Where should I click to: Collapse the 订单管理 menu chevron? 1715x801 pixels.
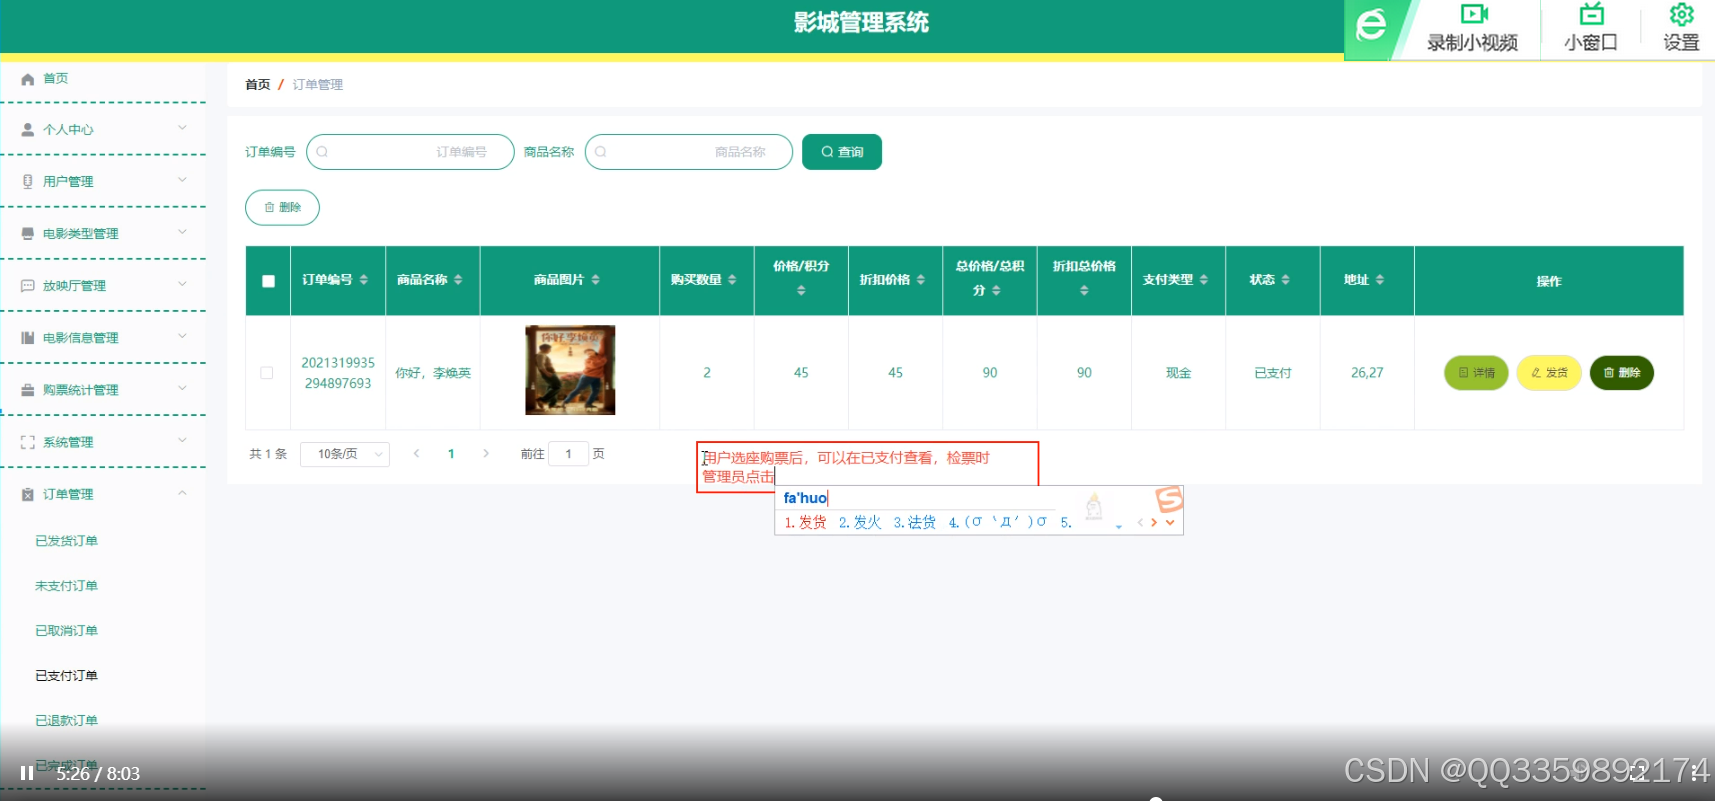click(x=182, y=492)
